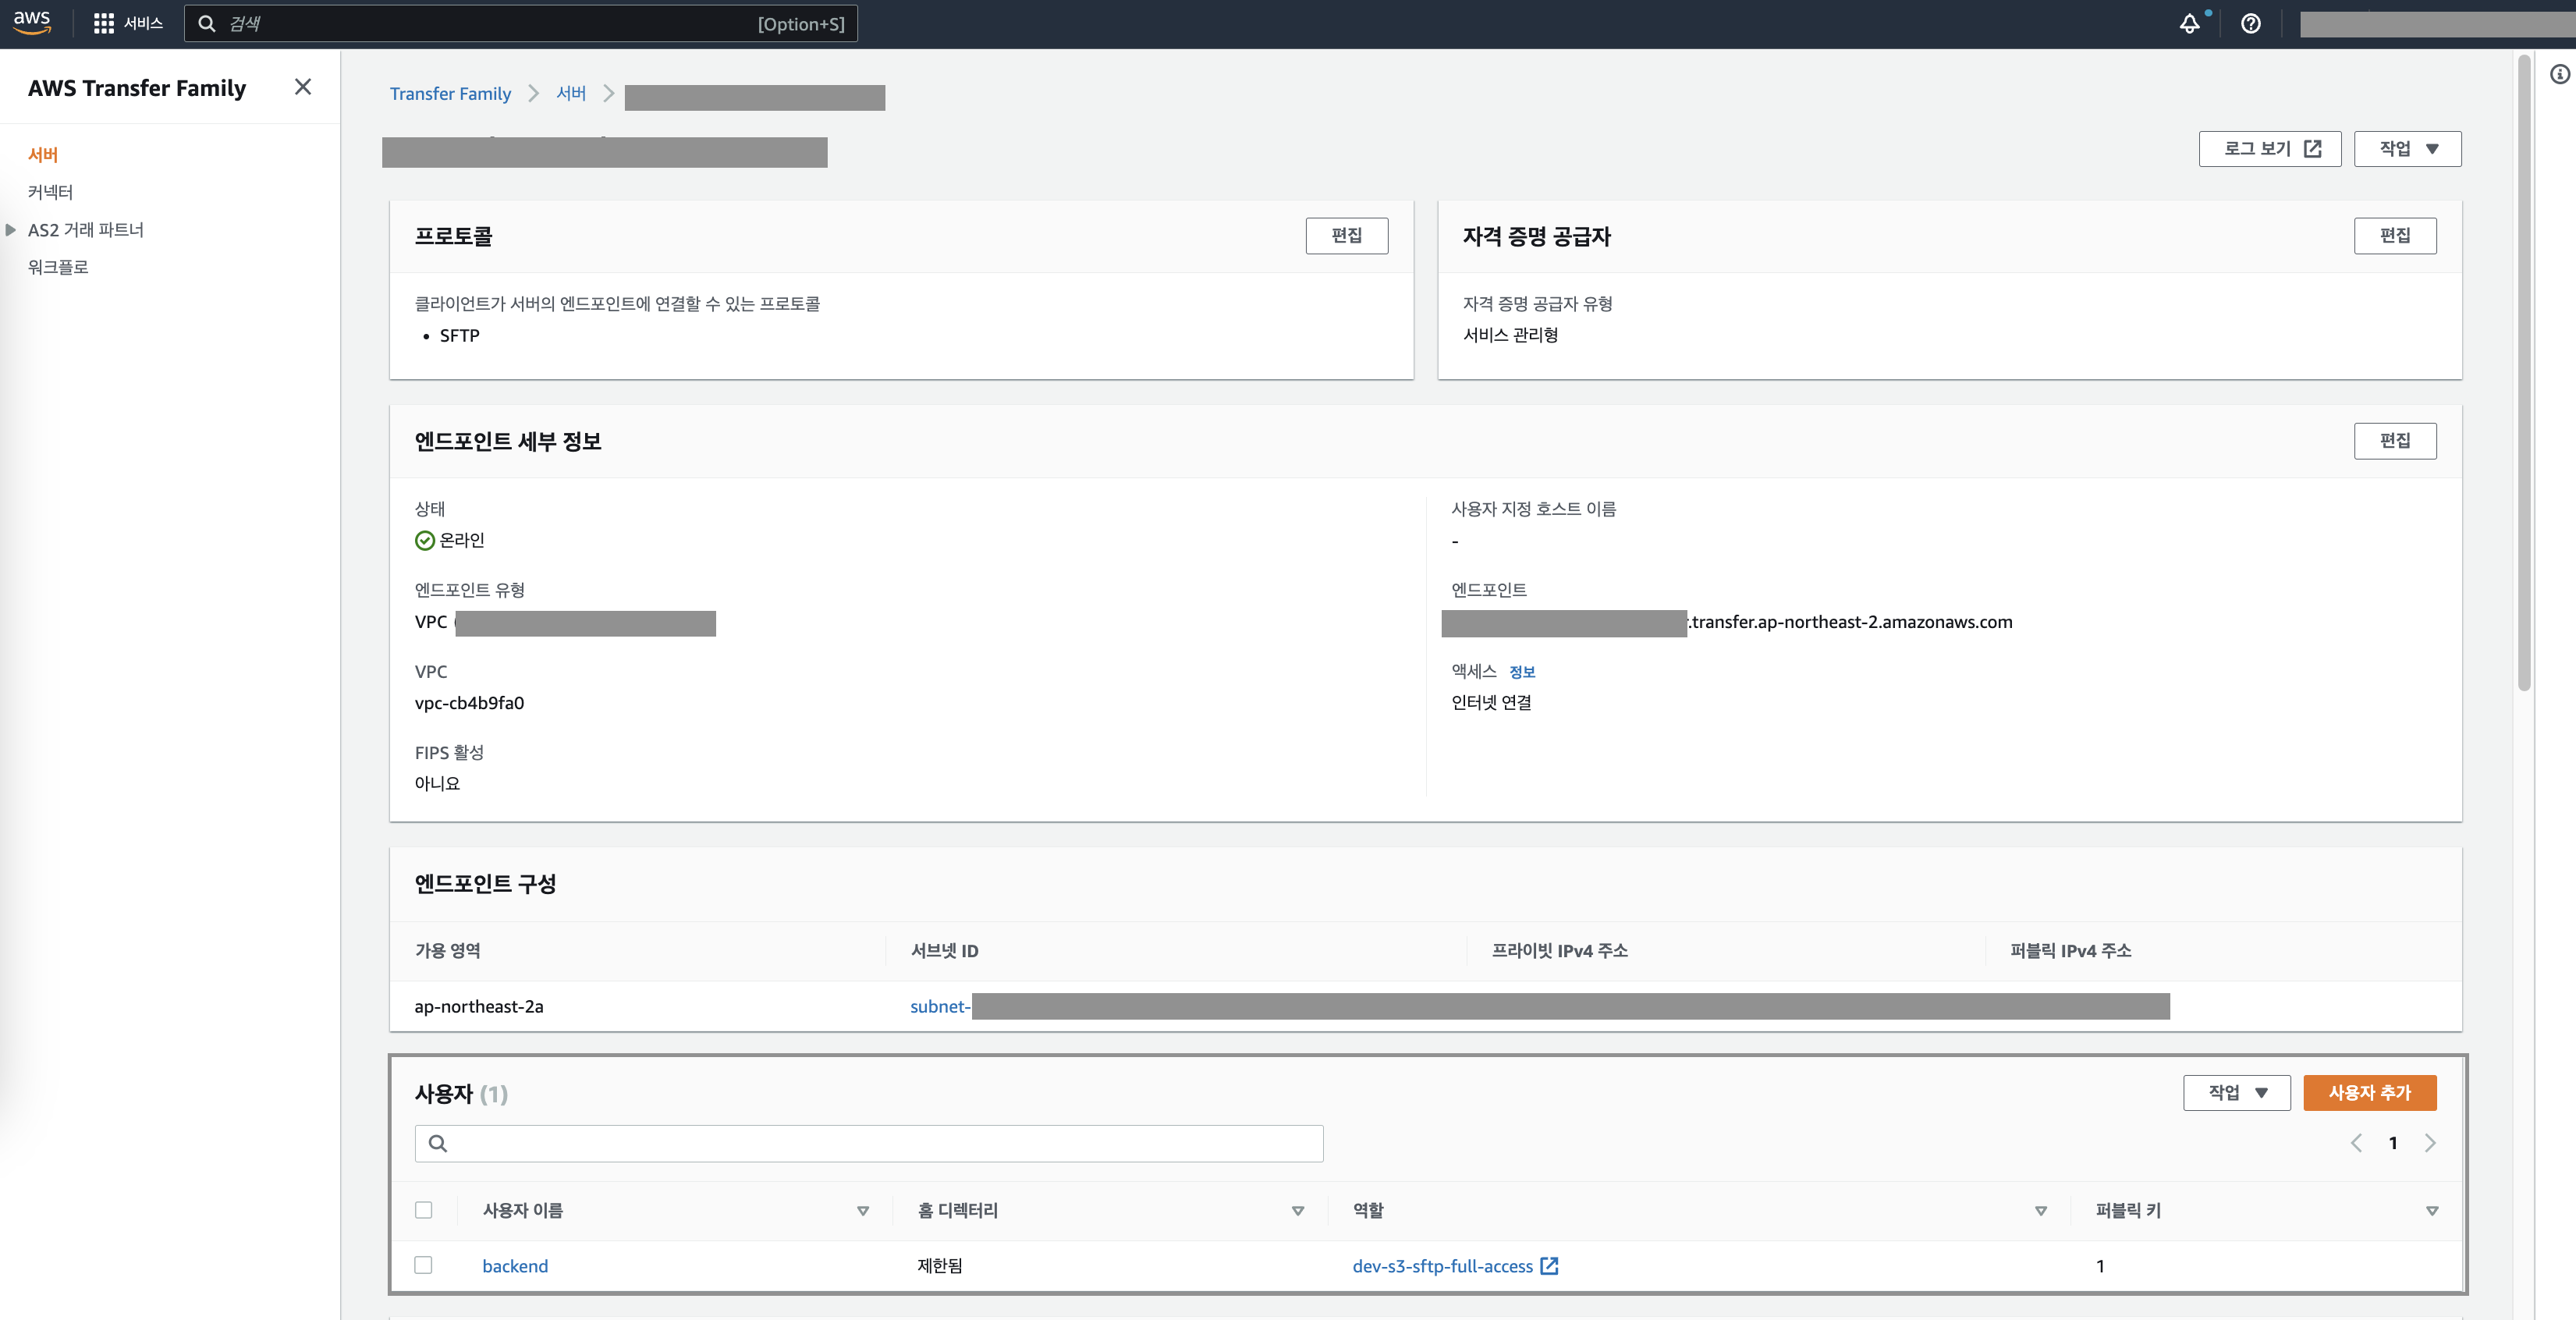2576x1320 pixels.
Task: Click external link icon beside role name
Action: pyautogui.click(x=1549, y=1266)
